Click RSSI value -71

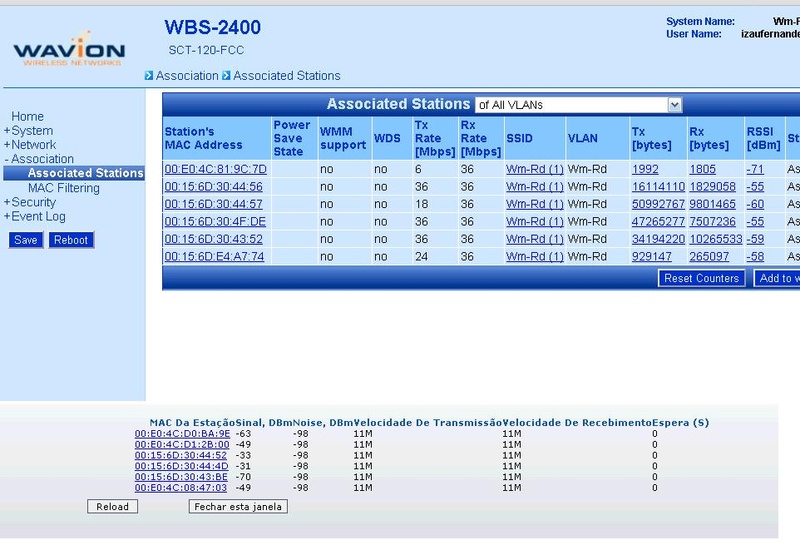coord(755,169)
